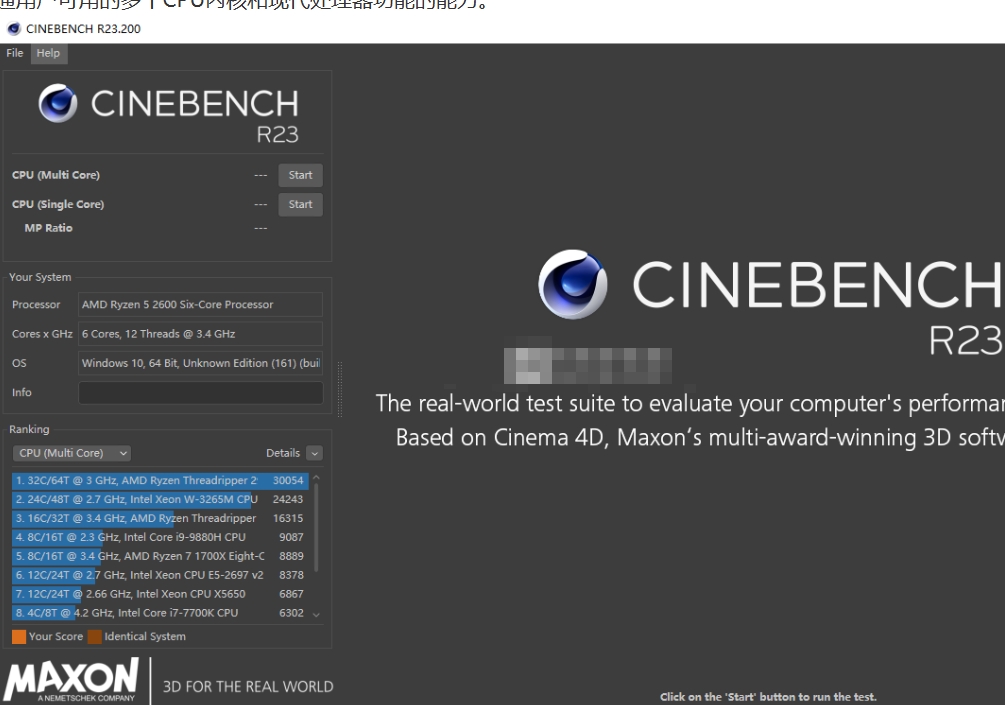Click the brown Identical System color swatch
Image resolution: width=1005 pixels, height=705 pixels.
(x=95, y=636)
